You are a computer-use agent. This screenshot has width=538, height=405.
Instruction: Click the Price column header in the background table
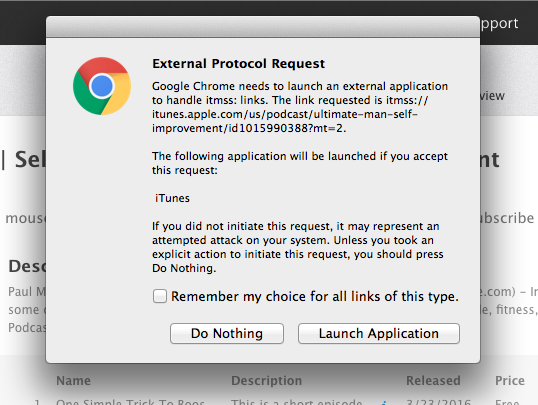click(510, 381)
